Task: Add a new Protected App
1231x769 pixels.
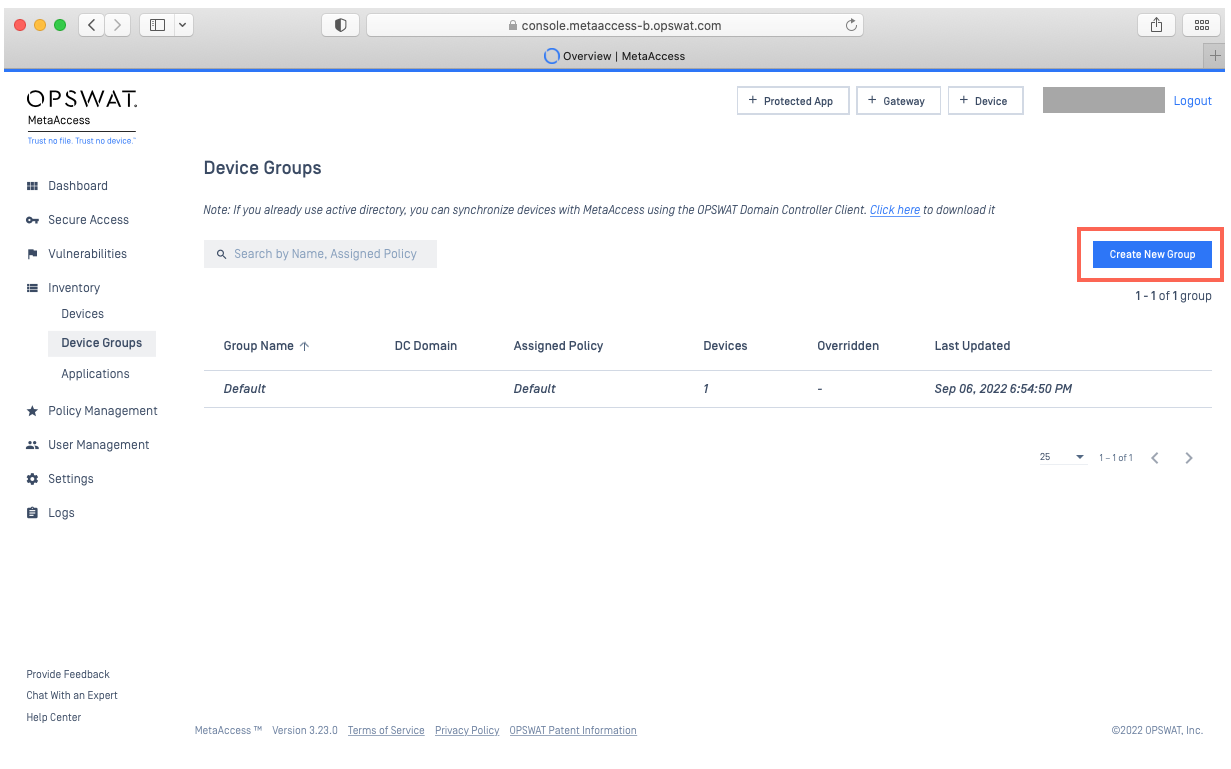Action: point(792,101)
